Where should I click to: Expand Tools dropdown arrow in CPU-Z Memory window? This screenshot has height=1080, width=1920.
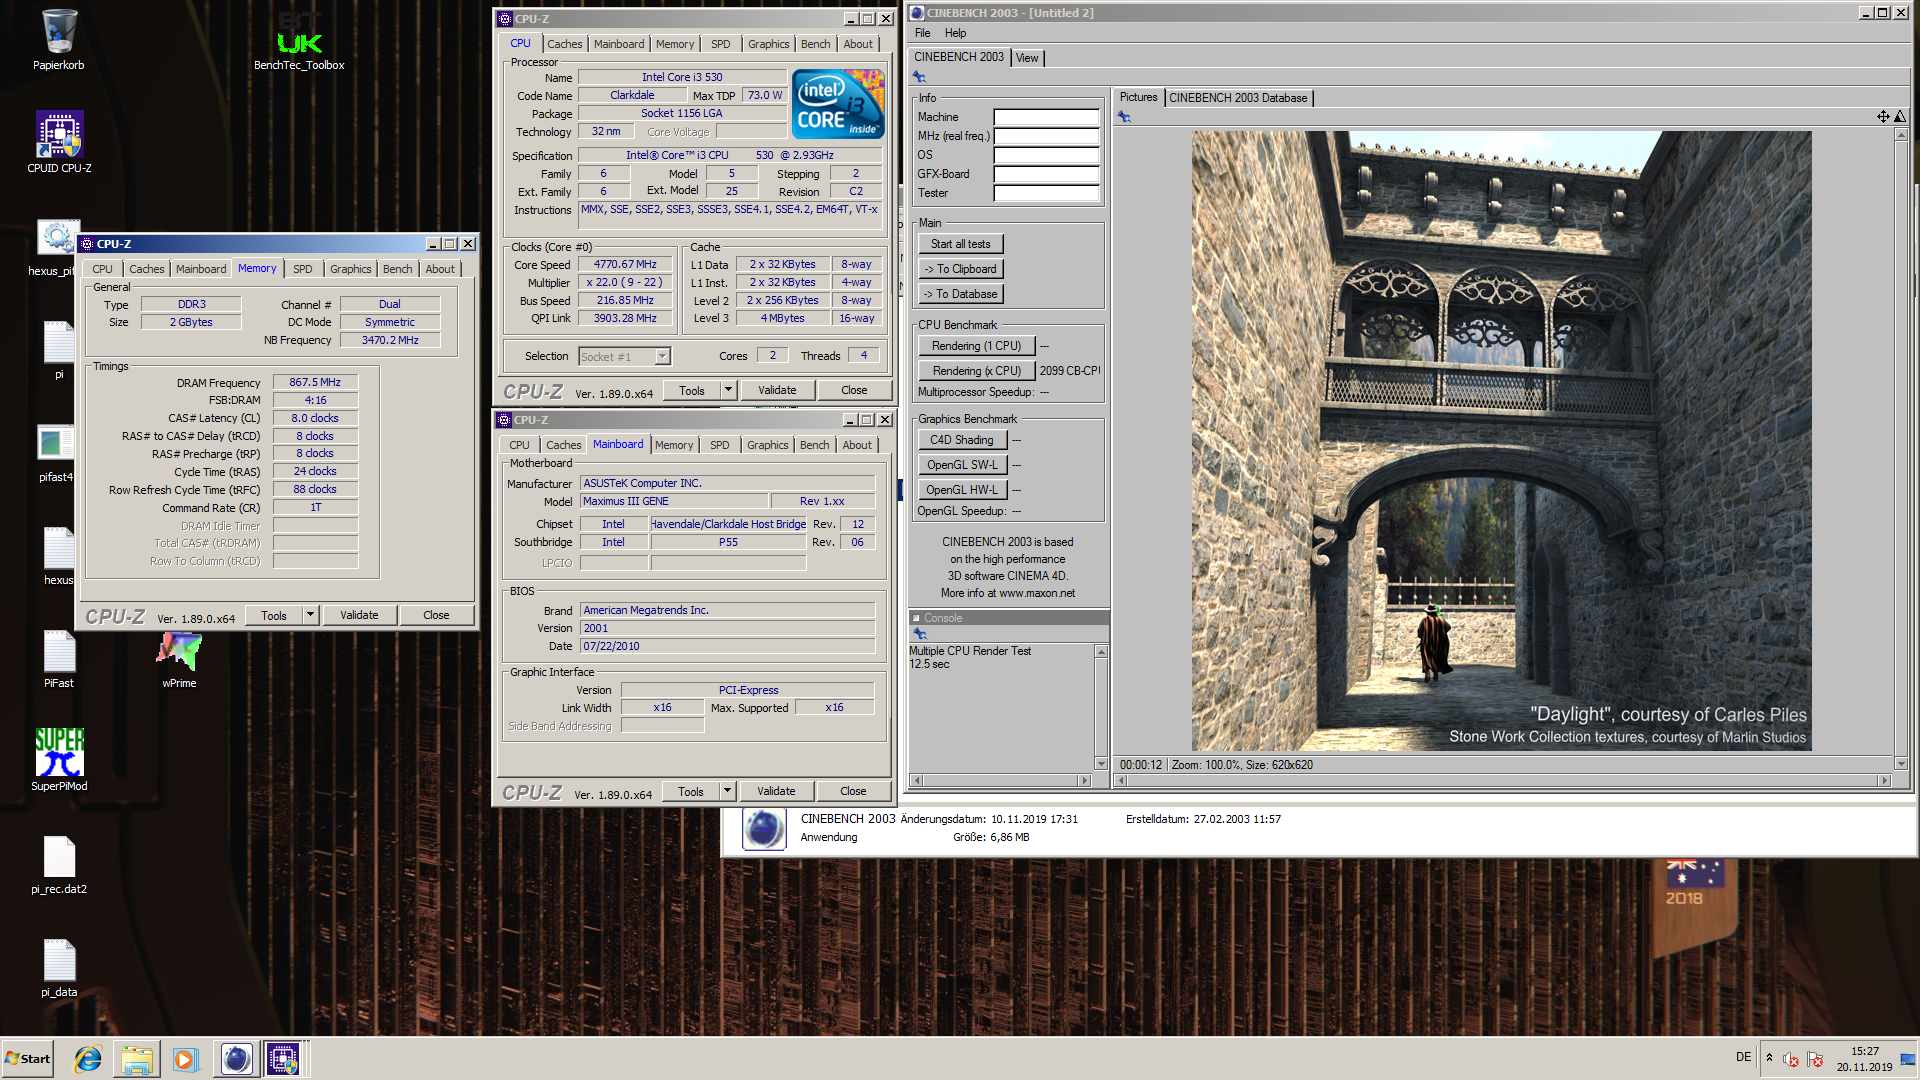[x=310, y=615]
